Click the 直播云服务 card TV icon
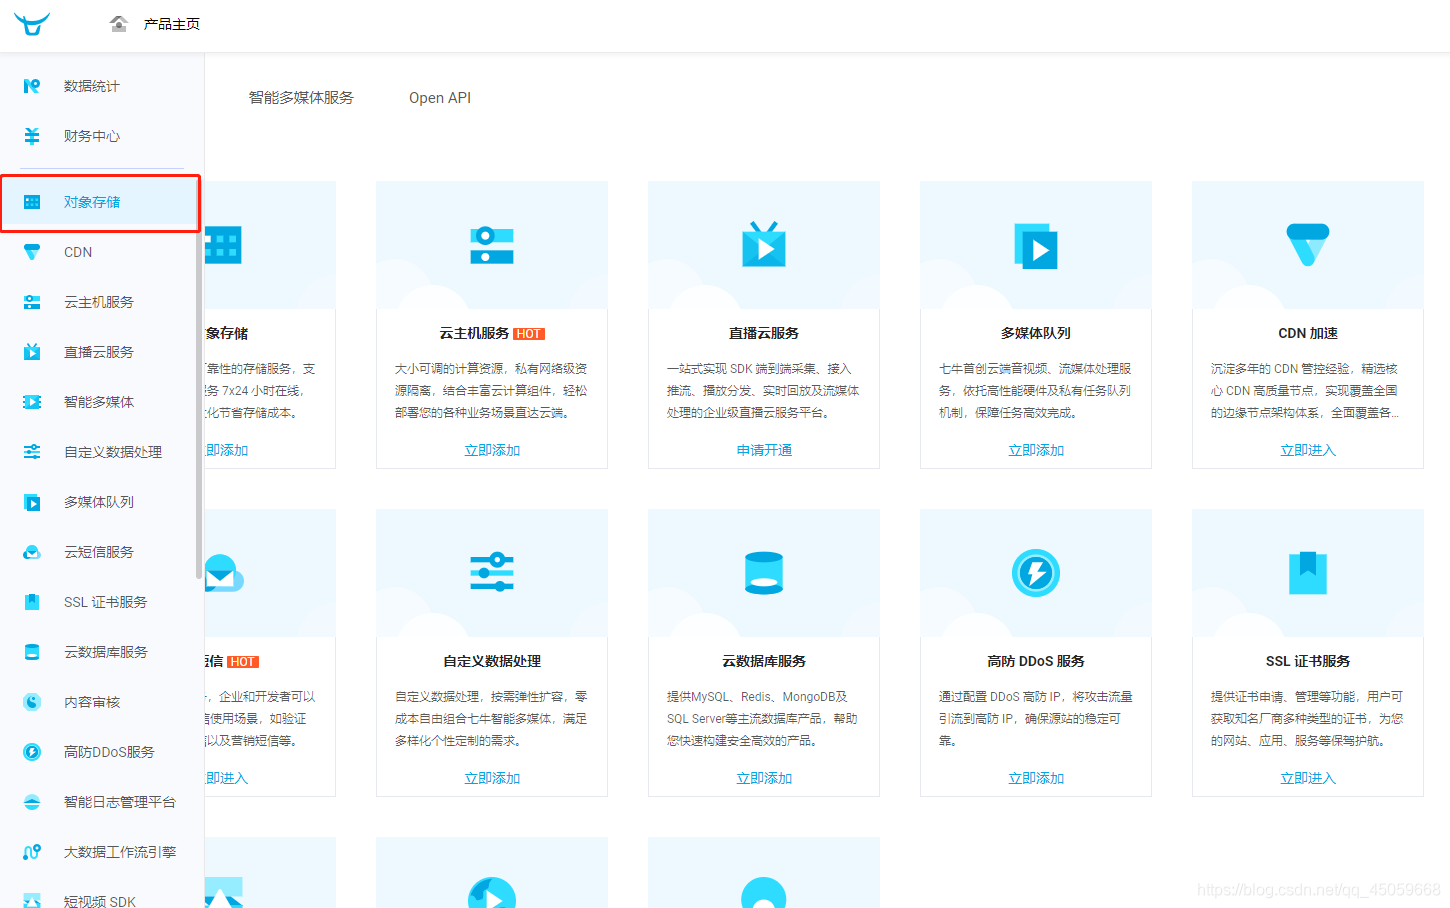Screen dimensions: 1450x908 tap(764, 245)
